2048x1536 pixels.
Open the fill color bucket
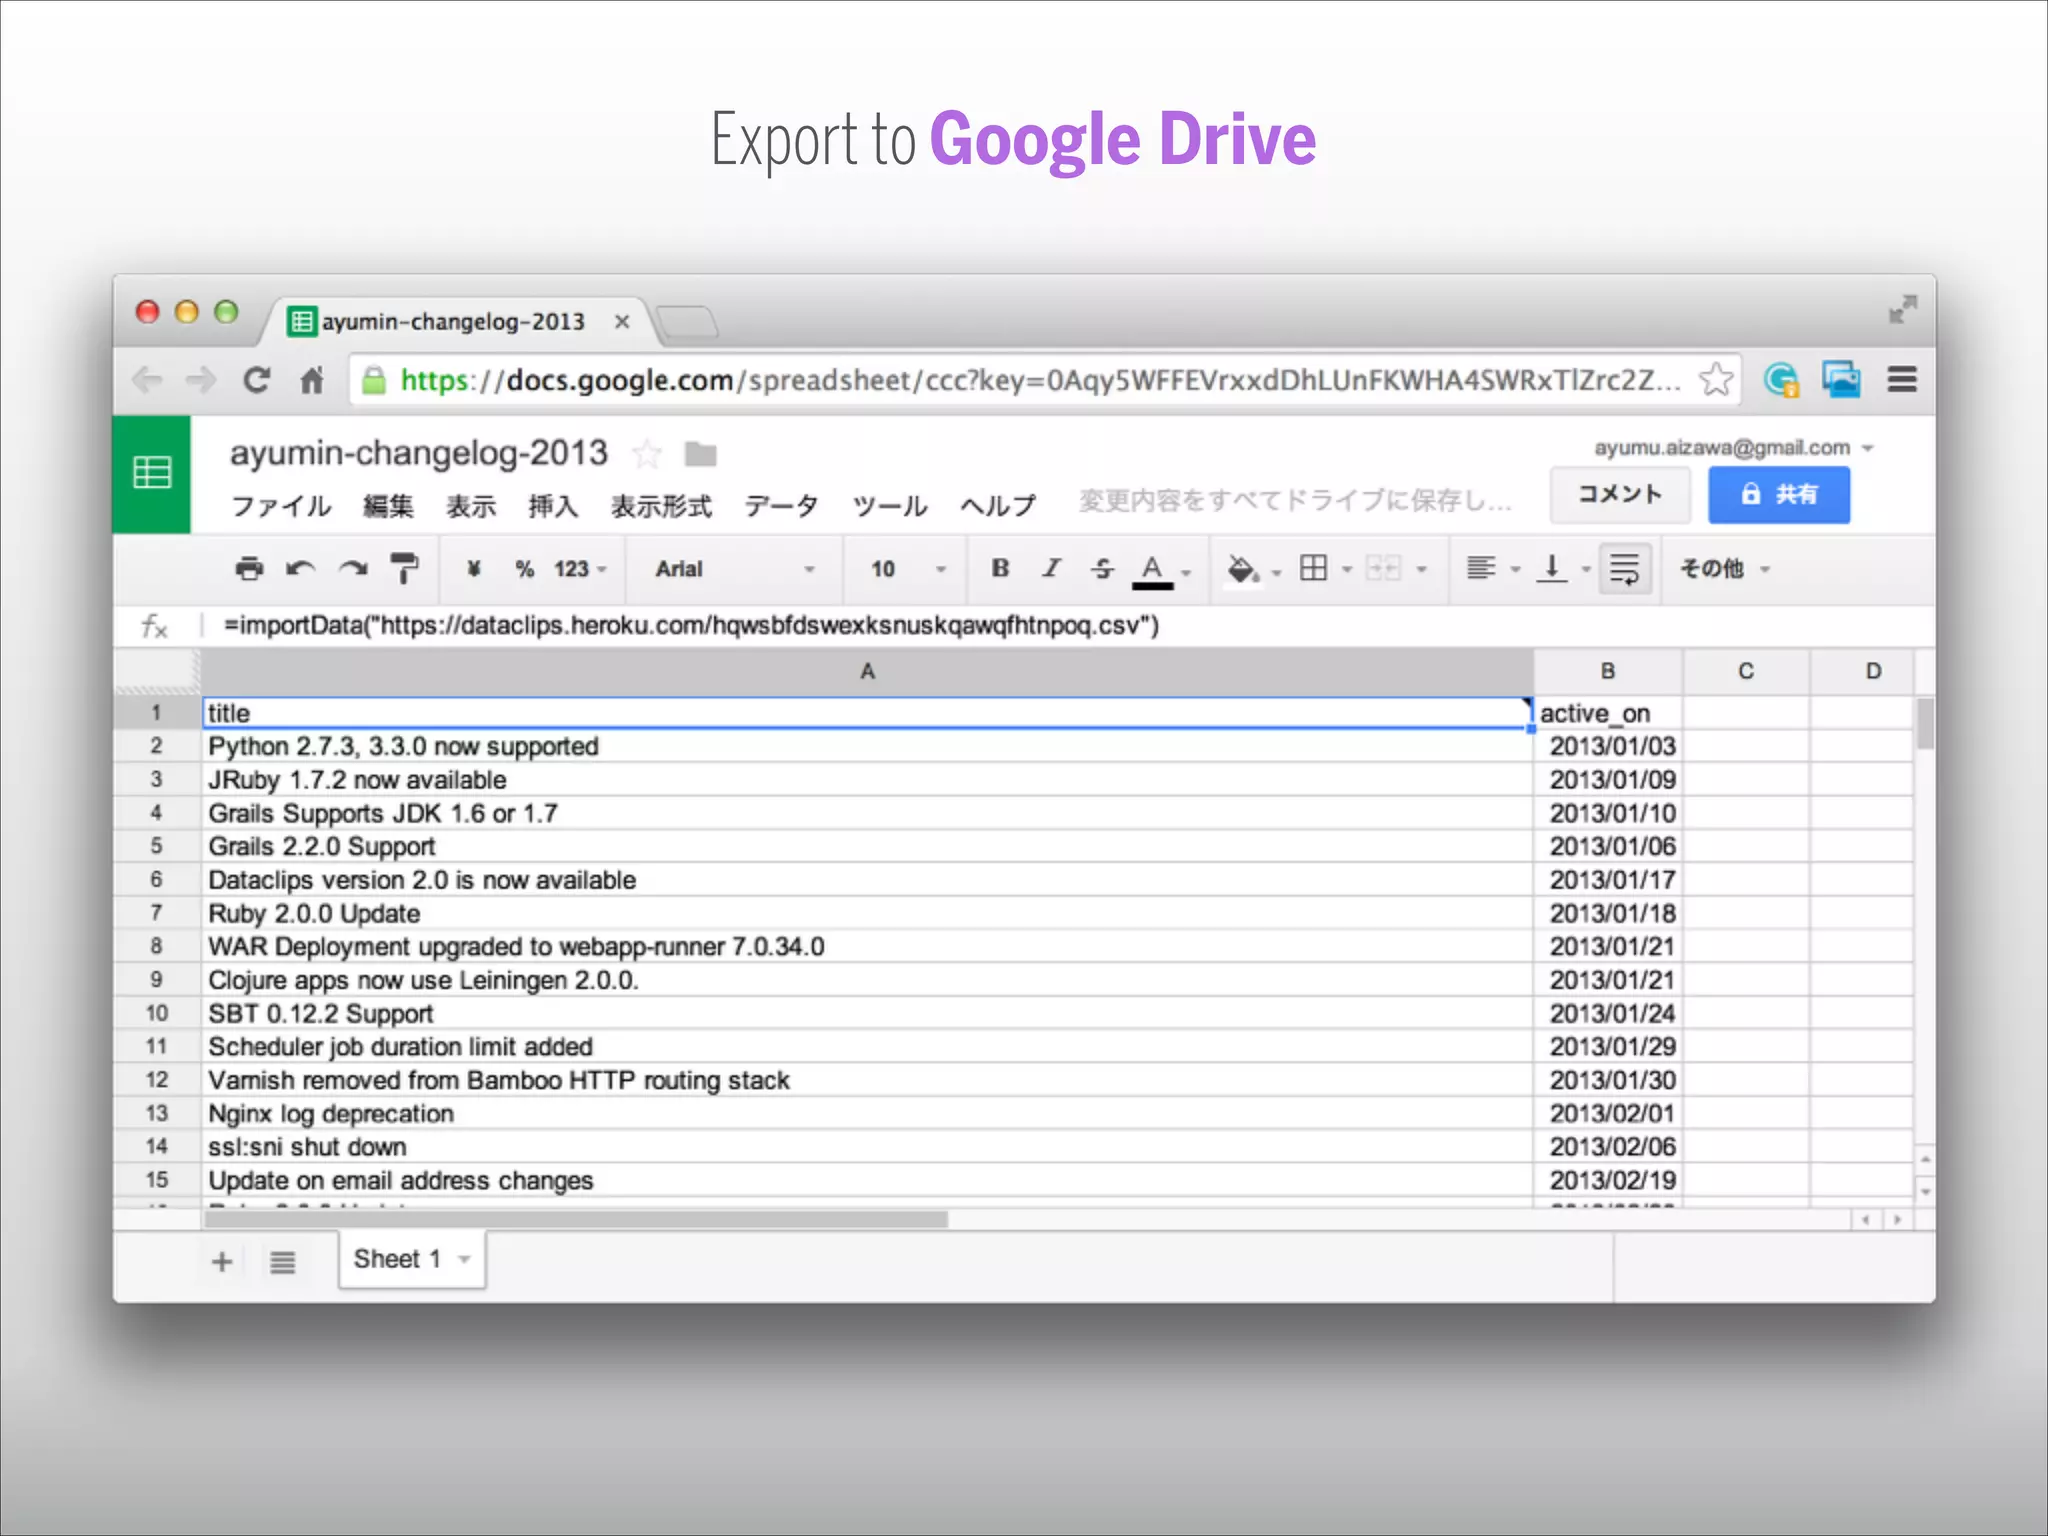pos(1252,570)
